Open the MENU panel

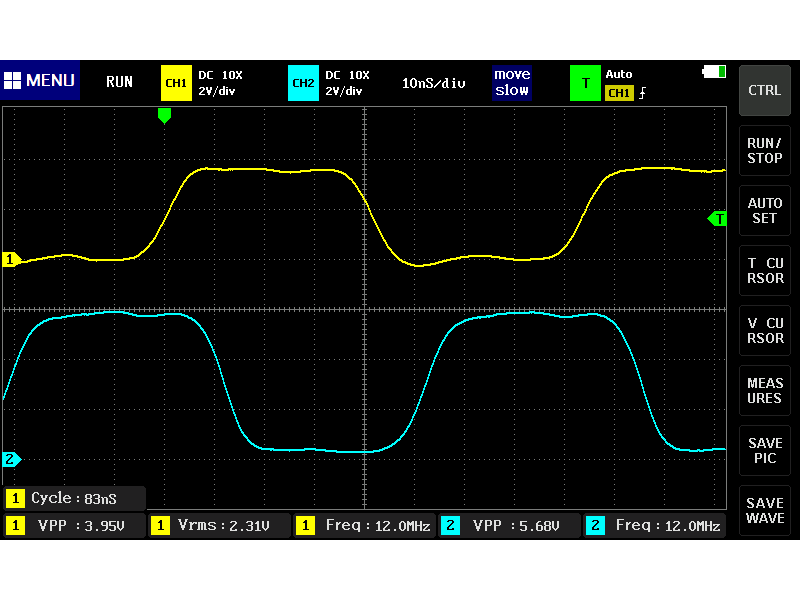(40, 81)
